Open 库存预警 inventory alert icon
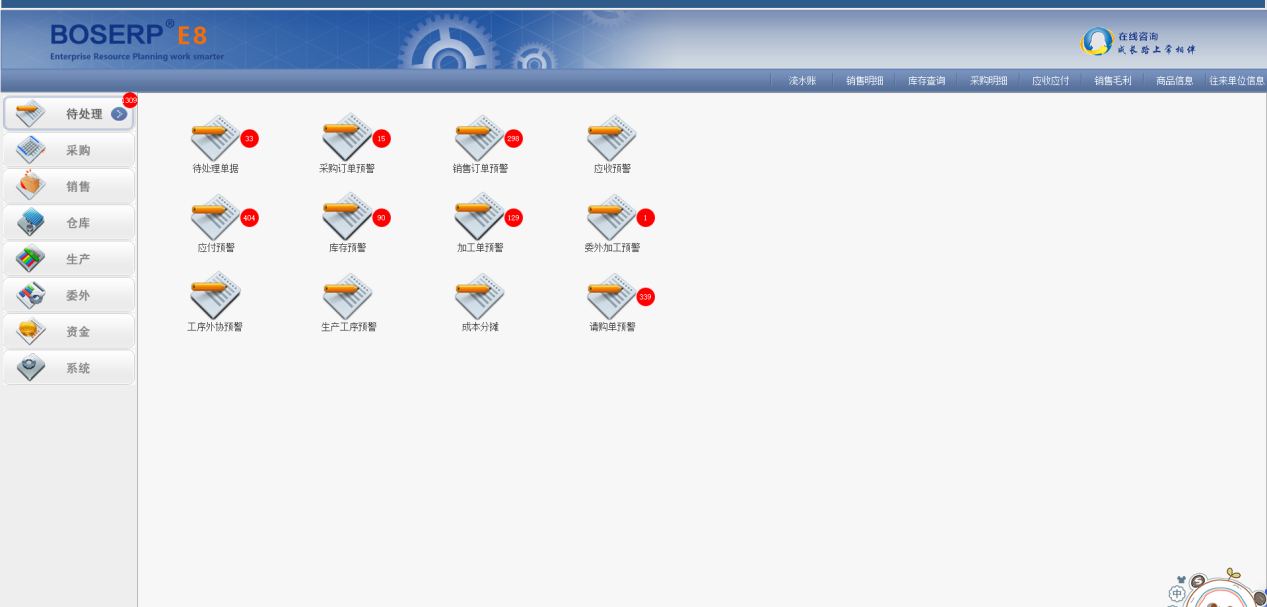Viewport: 1267px width, 607px height. pos(347,217)
